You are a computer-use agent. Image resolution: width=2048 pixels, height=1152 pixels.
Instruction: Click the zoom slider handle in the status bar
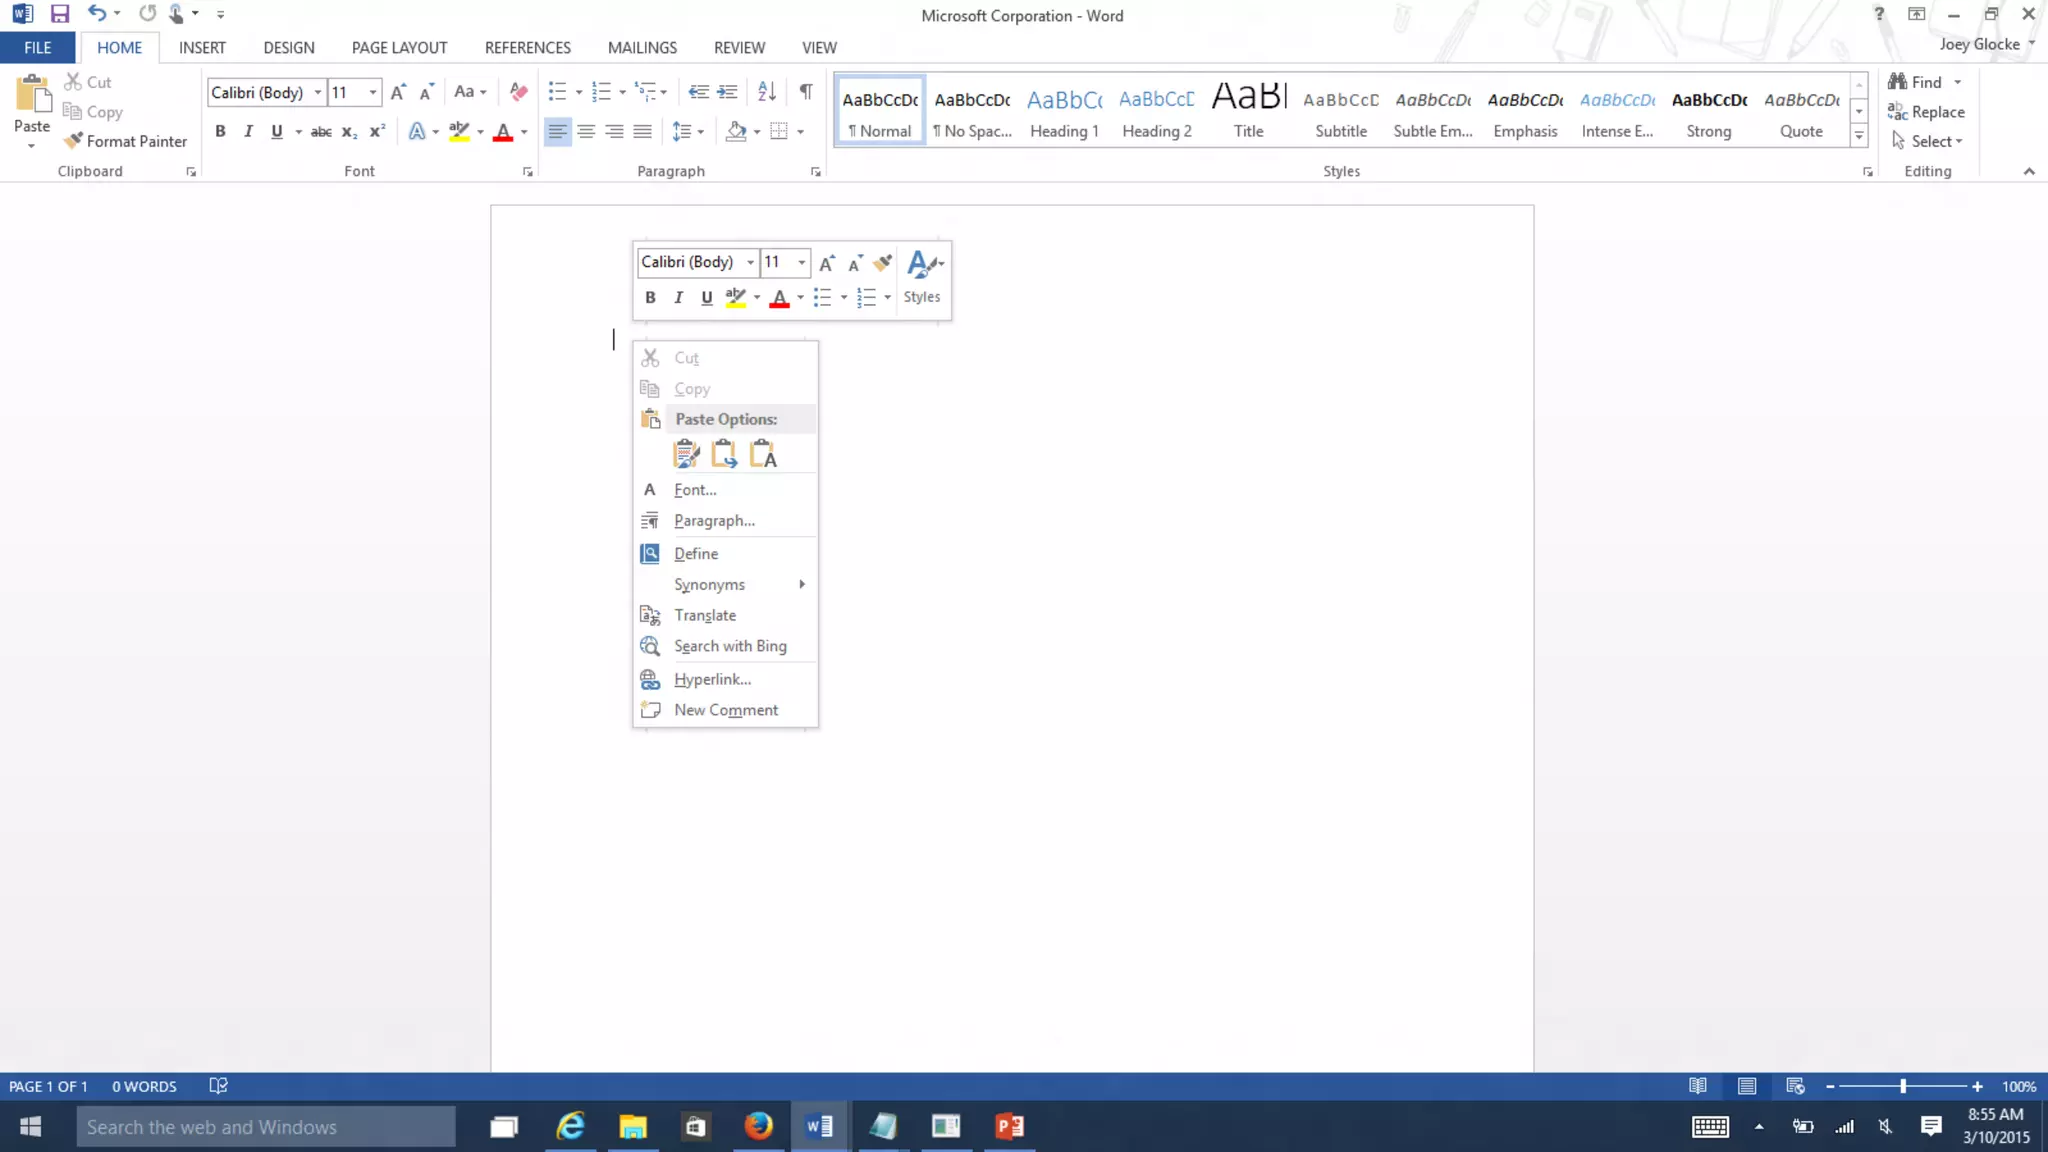click(1903, 1086)
